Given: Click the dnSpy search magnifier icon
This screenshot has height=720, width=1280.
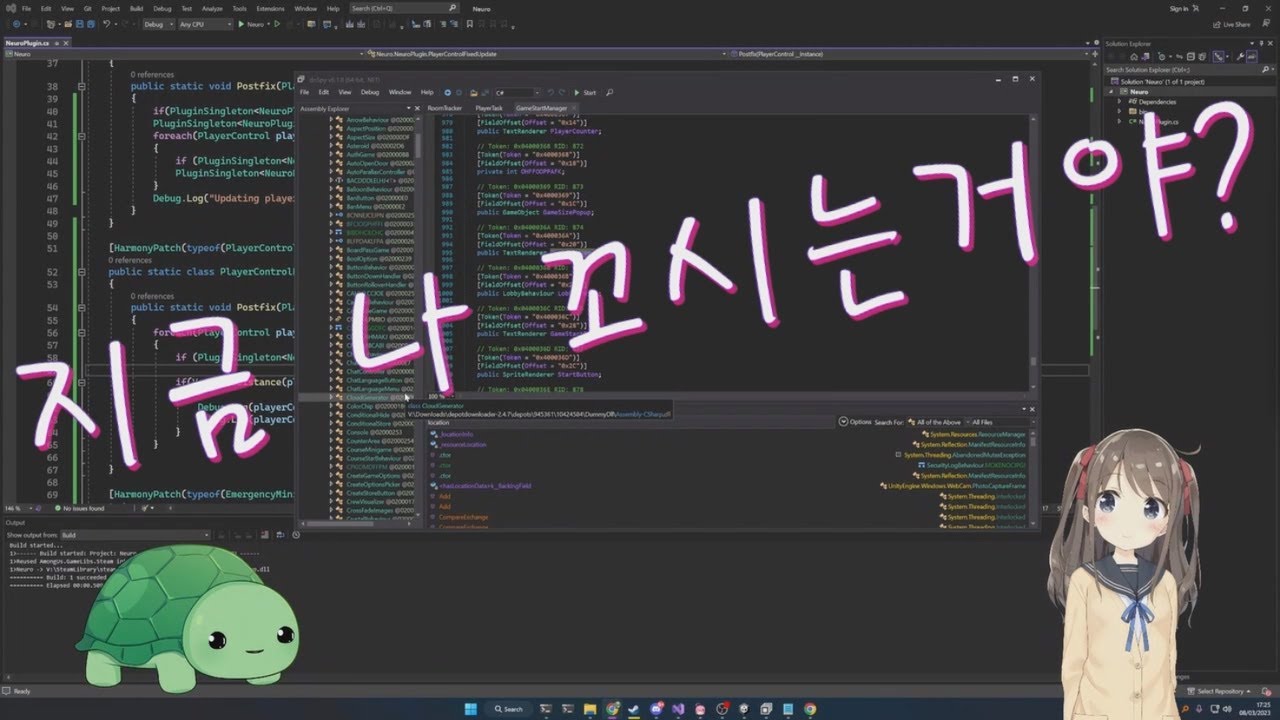Looking at the screenshot, I should click(x=610, y=92).
